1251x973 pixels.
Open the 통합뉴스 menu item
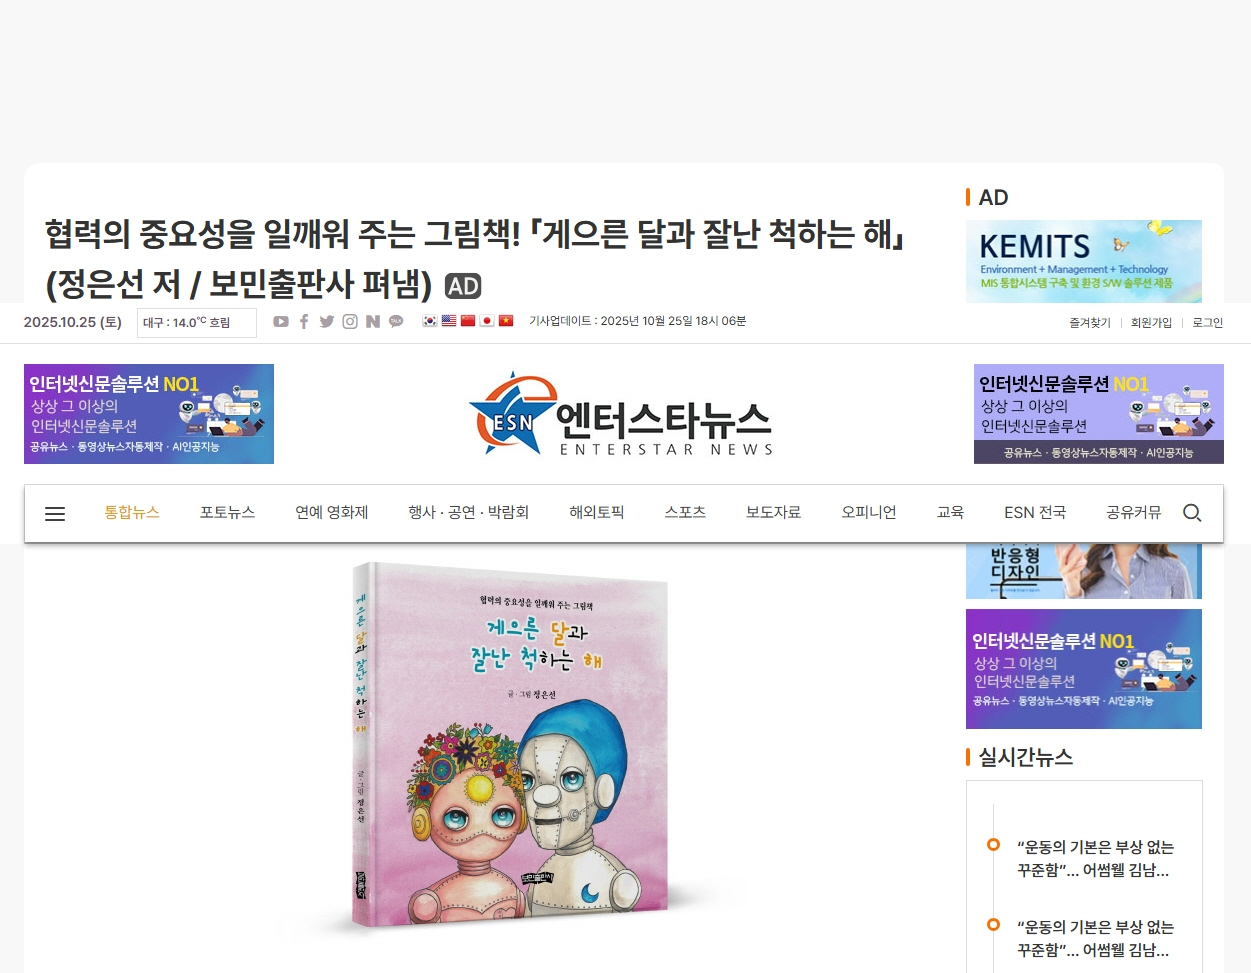(x=132, y=512)
